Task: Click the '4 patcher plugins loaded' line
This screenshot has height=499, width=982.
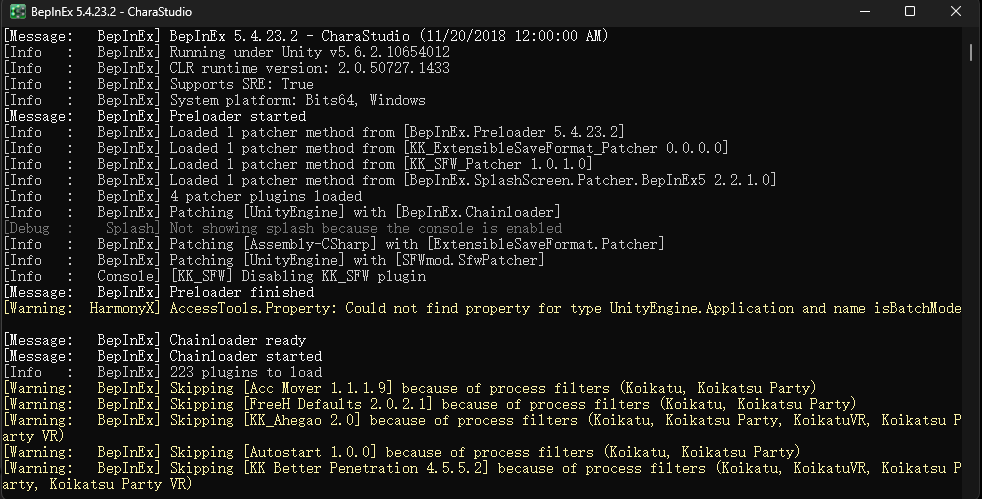Action: [265, 196]
